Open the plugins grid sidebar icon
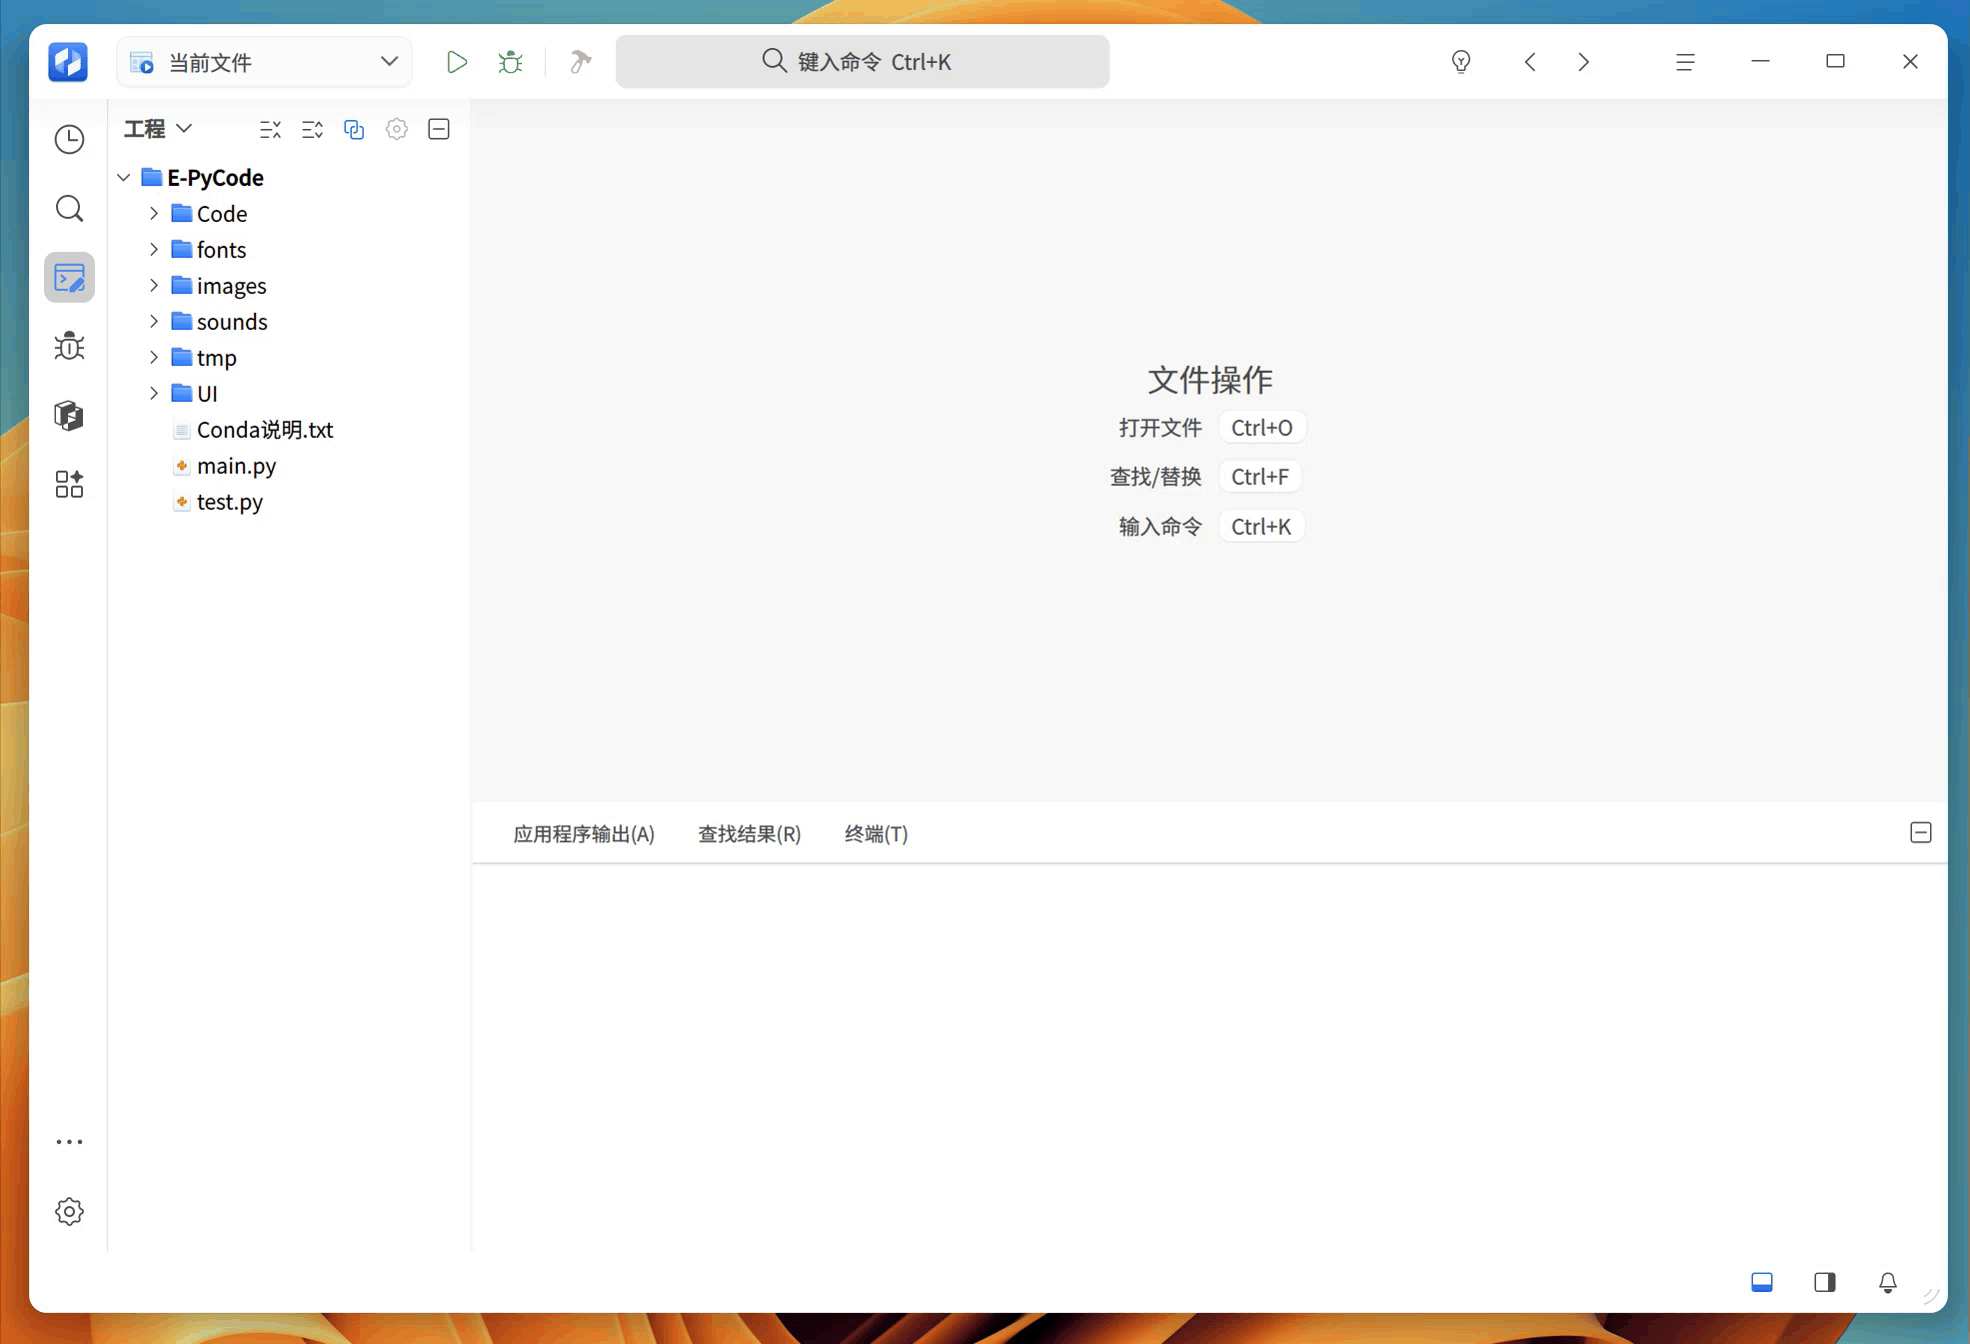 tap(69, 484)
